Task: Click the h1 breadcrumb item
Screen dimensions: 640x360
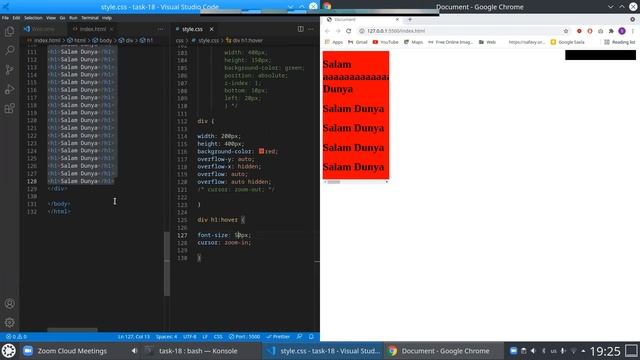Action: click(147, 40)
